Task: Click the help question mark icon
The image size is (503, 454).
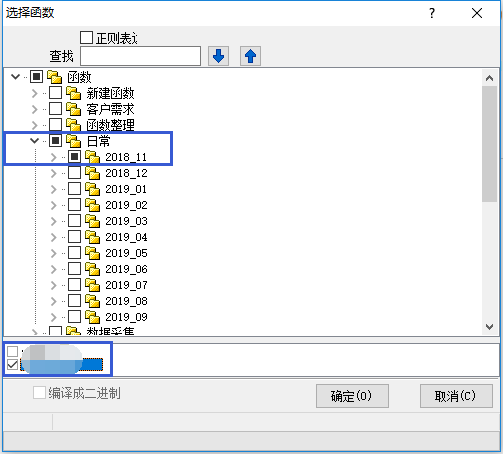Action: [432, 13]
